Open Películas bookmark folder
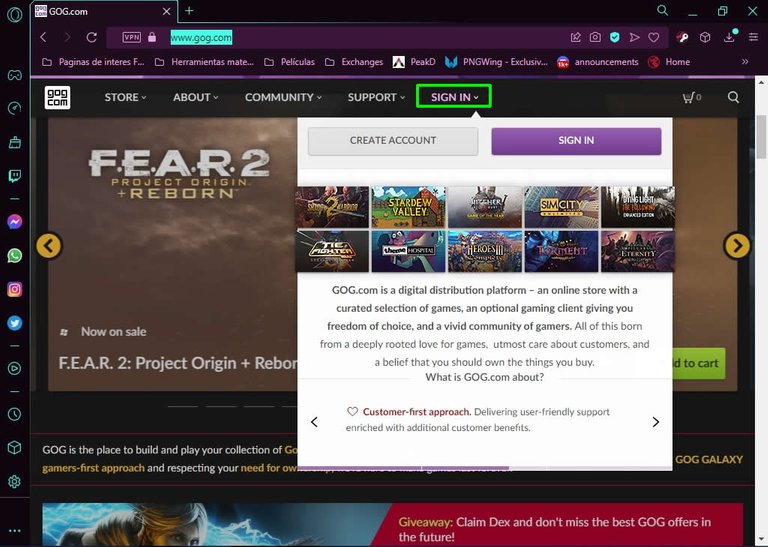The height and width of the screenshot is (547, 768). [x=289, y=62]
